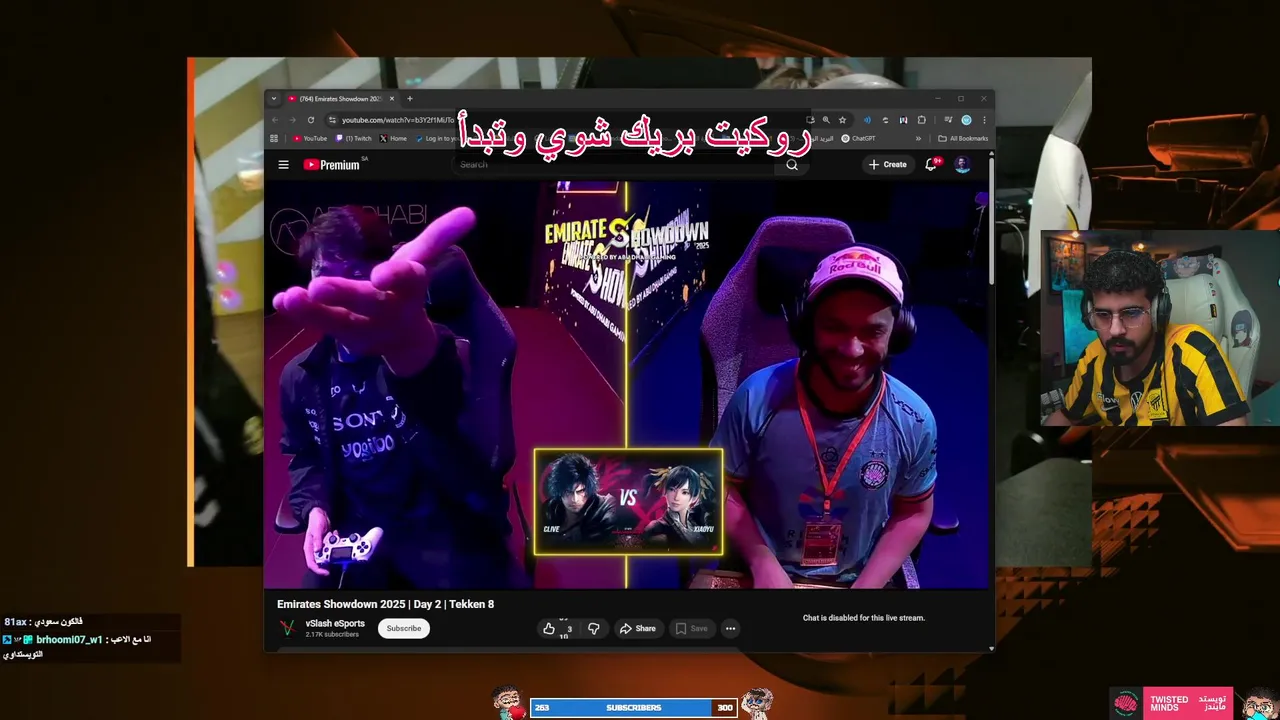Save the video to a playlist
Image resolution: width=1280 pixels, height=720 pixels.
691,629
